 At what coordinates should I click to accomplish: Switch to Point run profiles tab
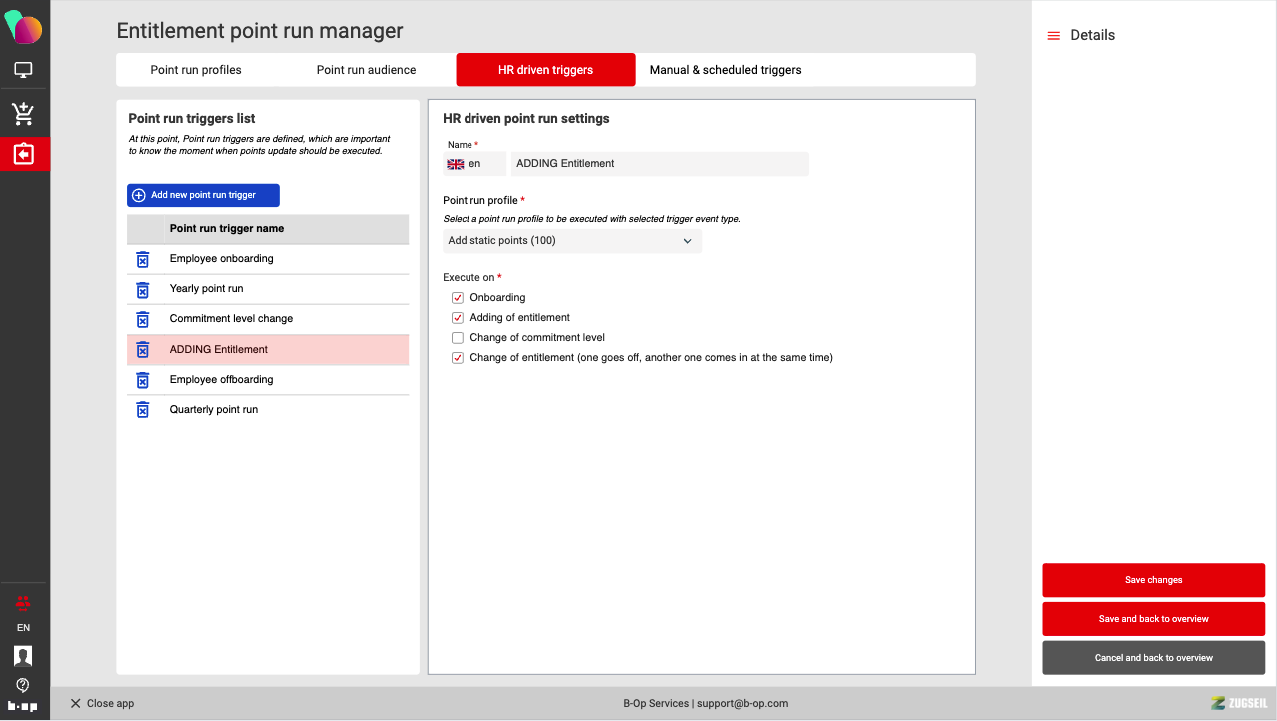tap(196, 70)
